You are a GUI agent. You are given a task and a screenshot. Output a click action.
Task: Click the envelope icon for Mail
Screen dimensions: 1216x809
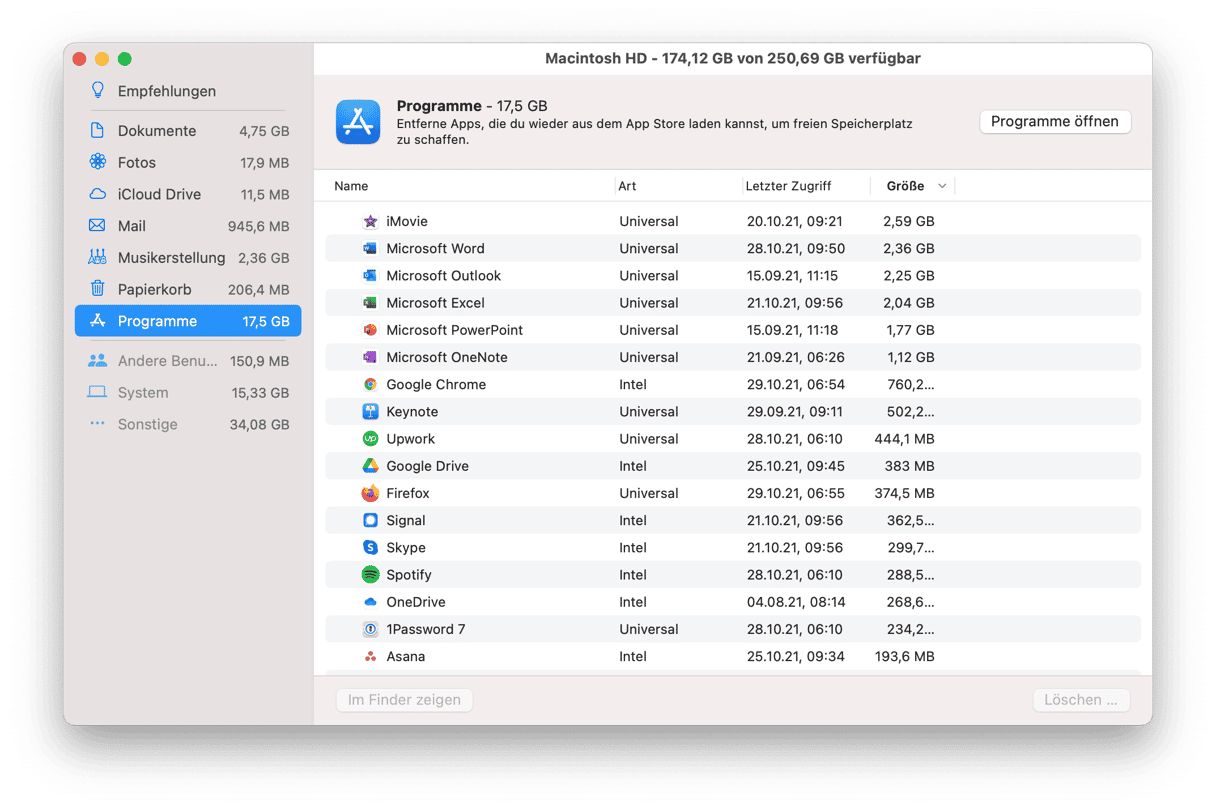point(97,226)
